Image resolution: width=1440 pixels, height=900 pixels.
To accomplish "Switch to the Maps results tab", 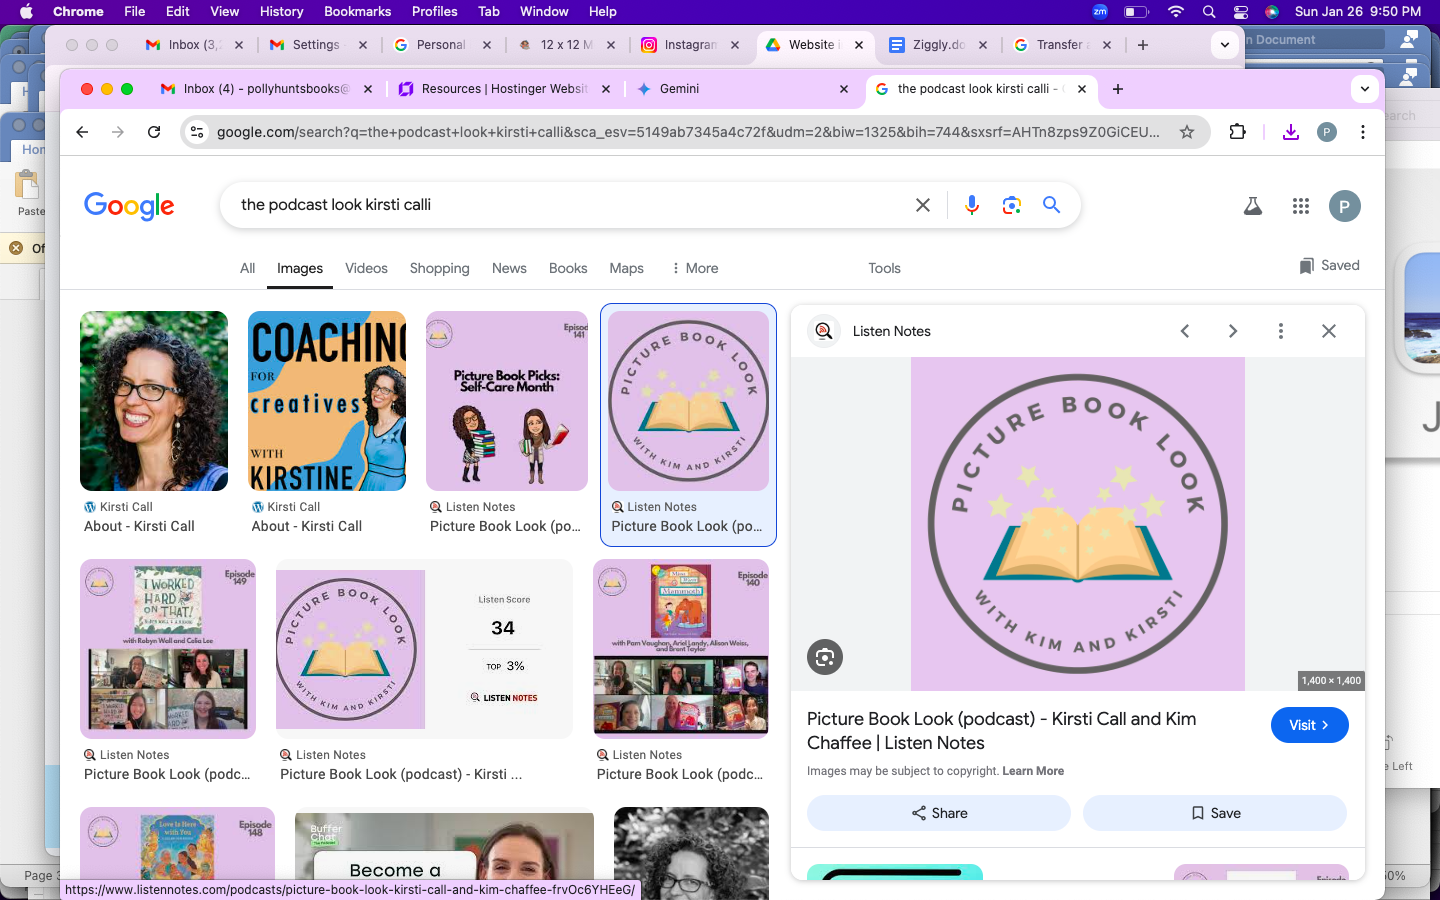I will [x=626, y=268].
